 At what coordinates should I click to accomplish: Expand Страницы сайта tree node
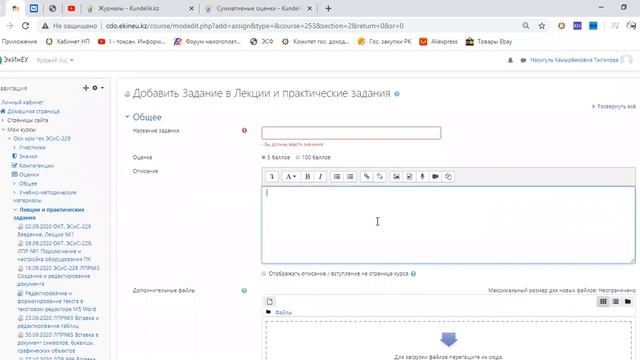(x=3, y=120)
